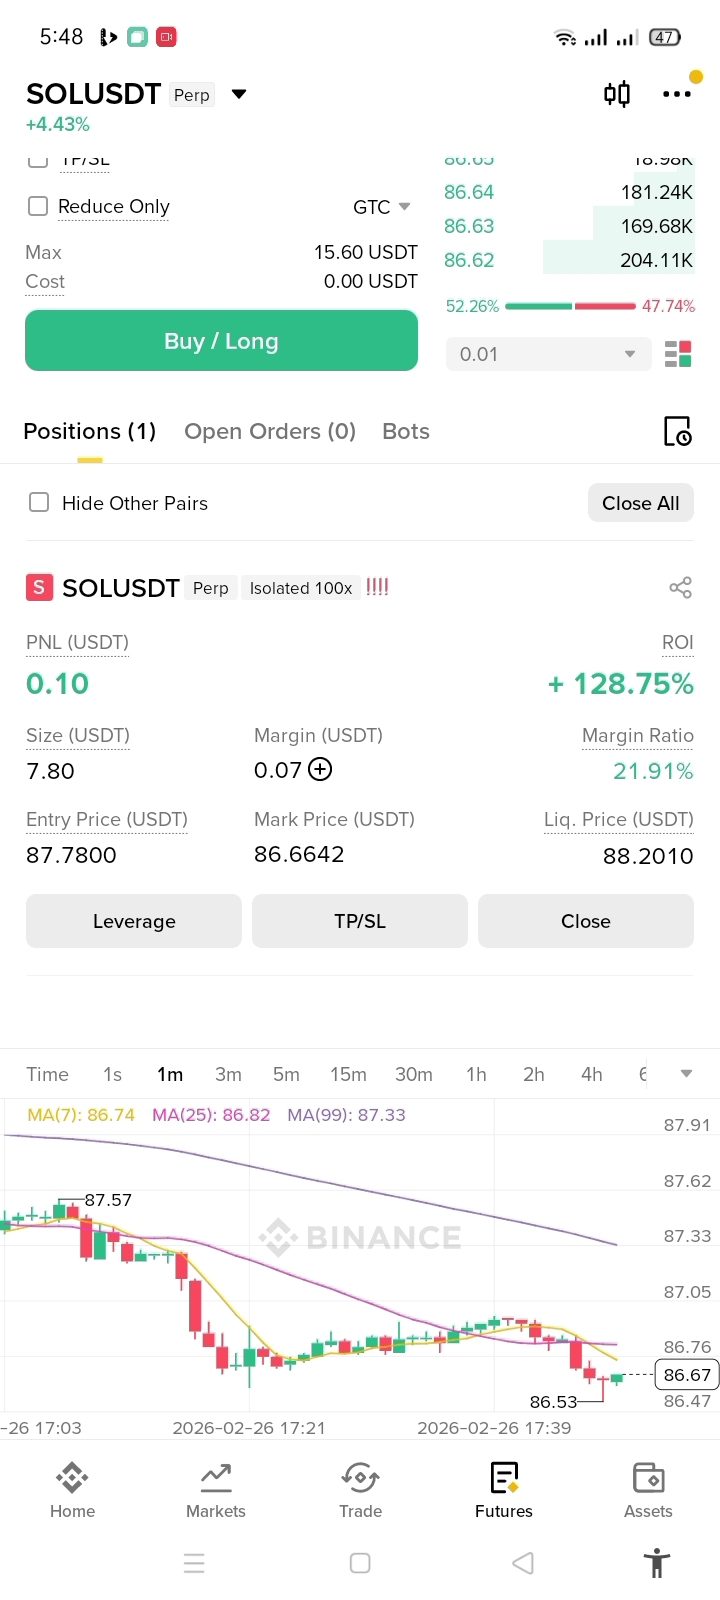Image resolution: width=720 pixels, height=1600 pixels.
Task: Open the candlestick chart icon
Action: (617, 94)
